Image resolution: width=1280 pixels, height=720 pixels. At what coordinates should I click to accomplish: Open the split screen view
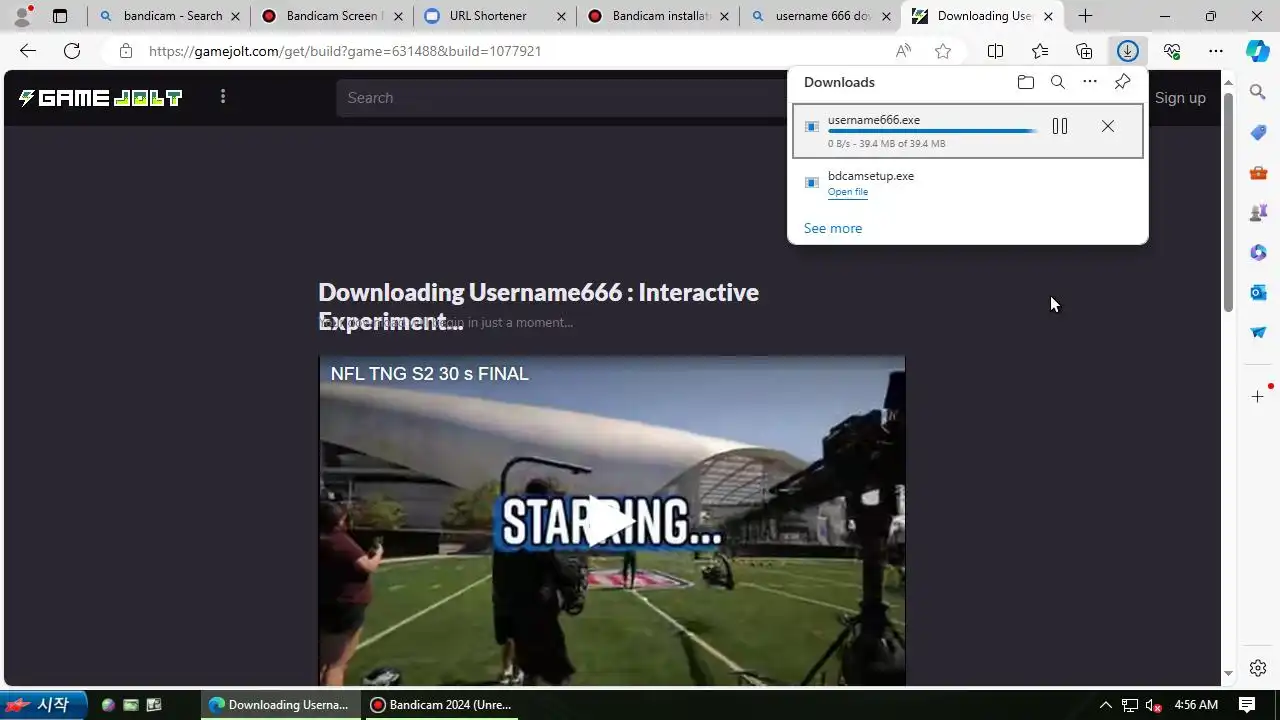click(x=996, y=51)
